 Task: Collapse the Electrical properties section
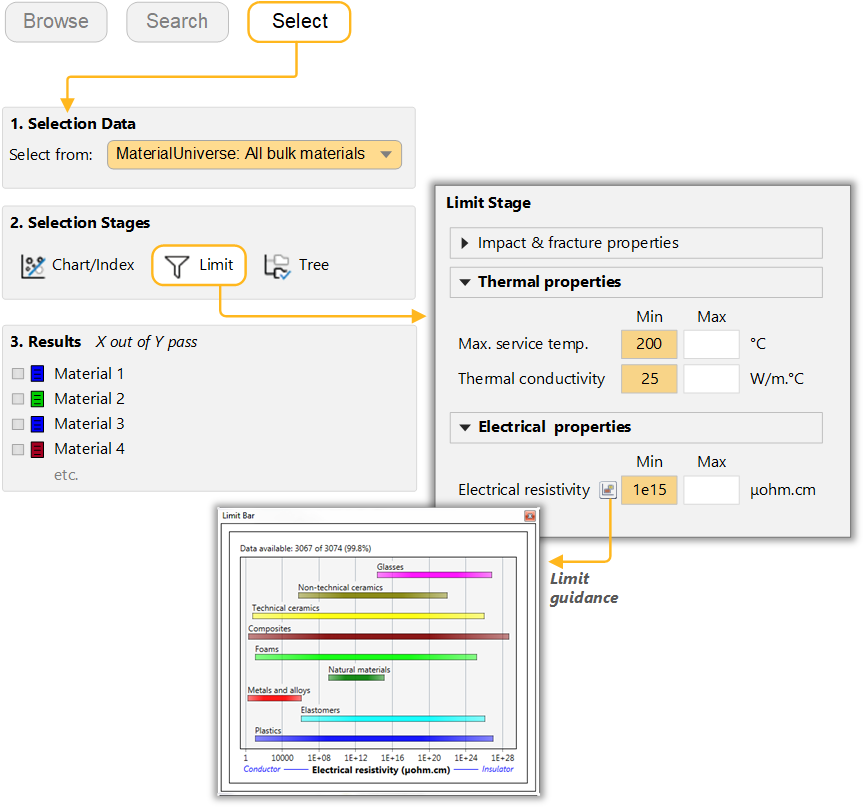465,427
